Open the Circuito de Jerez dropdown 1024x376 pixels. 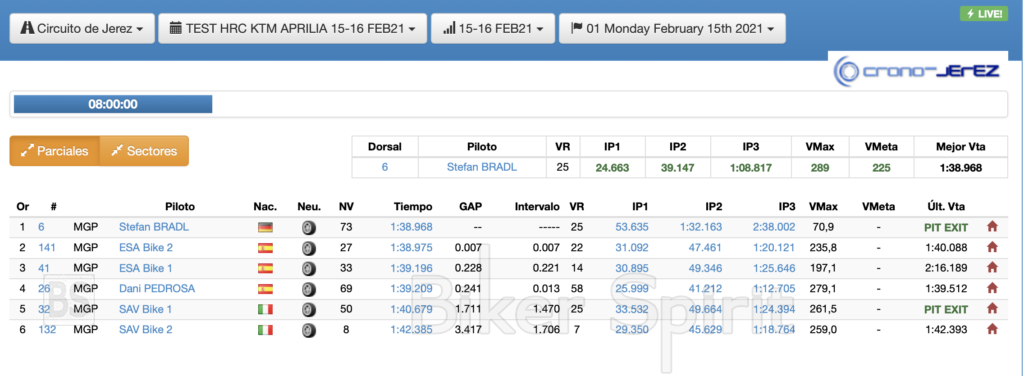[82, 29]
